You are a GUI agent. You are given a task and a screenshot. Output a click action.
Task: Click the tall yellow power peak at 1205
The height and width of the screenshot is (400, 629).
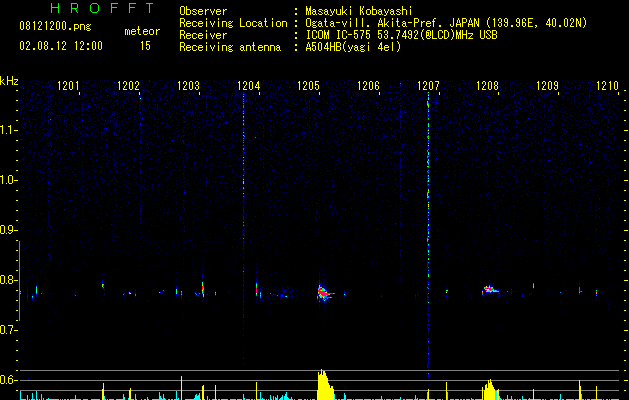325,385
